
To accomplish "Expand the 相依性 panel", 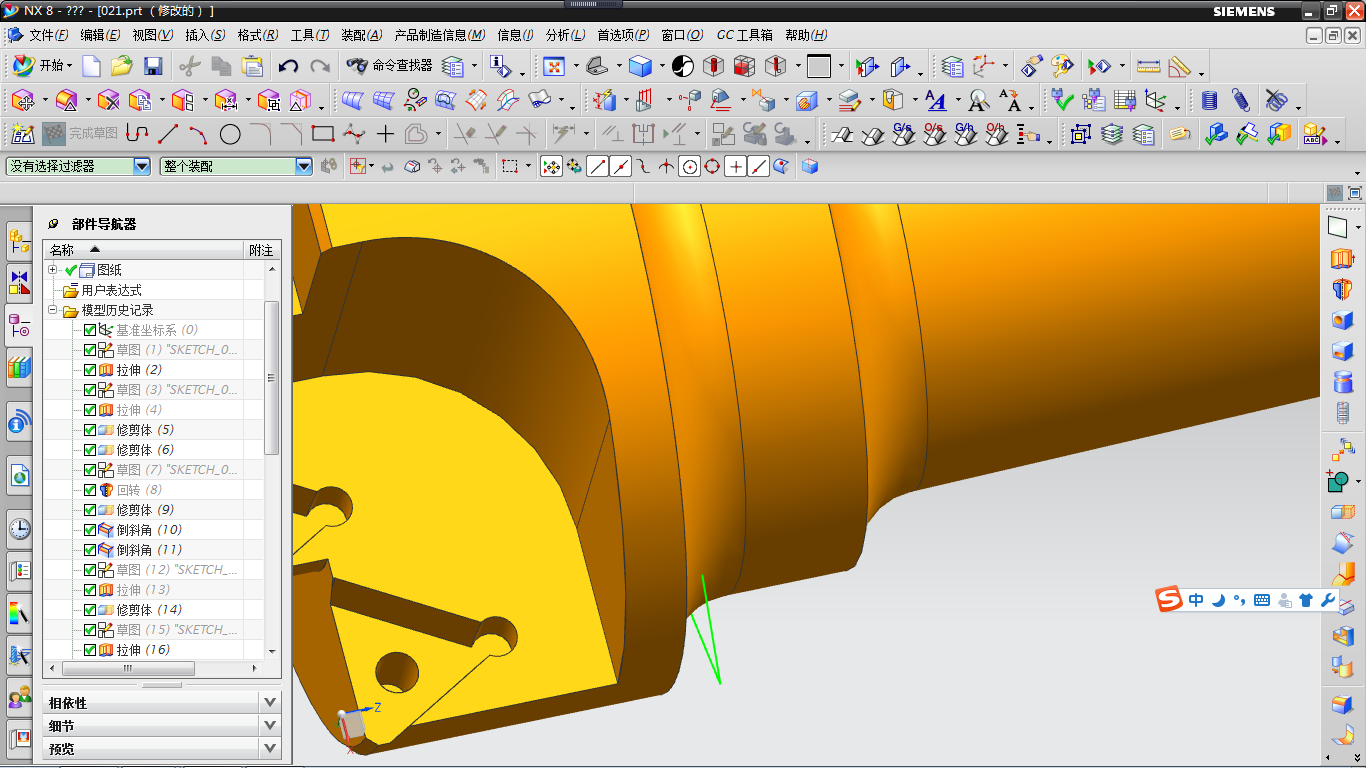I will [162, 703].
